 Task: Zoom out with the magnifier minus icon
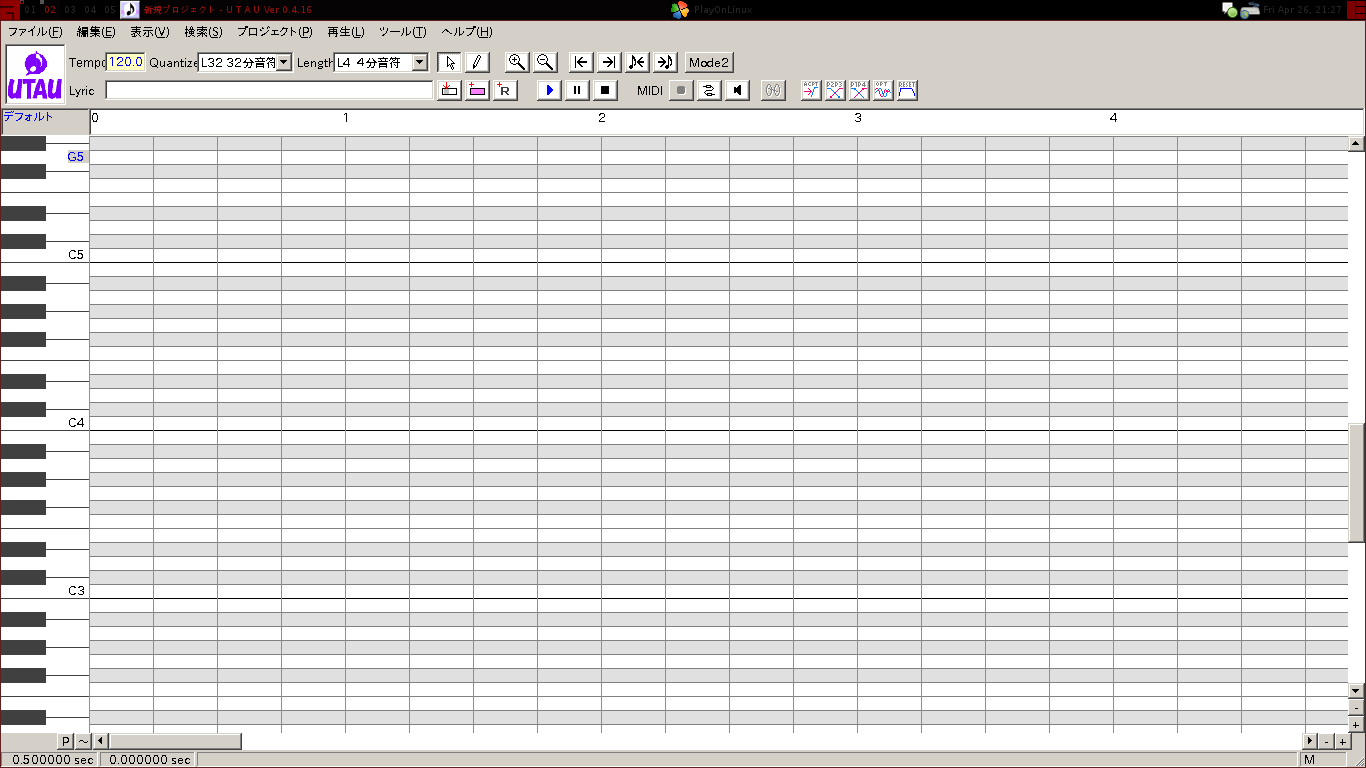[x=545, y=62]
